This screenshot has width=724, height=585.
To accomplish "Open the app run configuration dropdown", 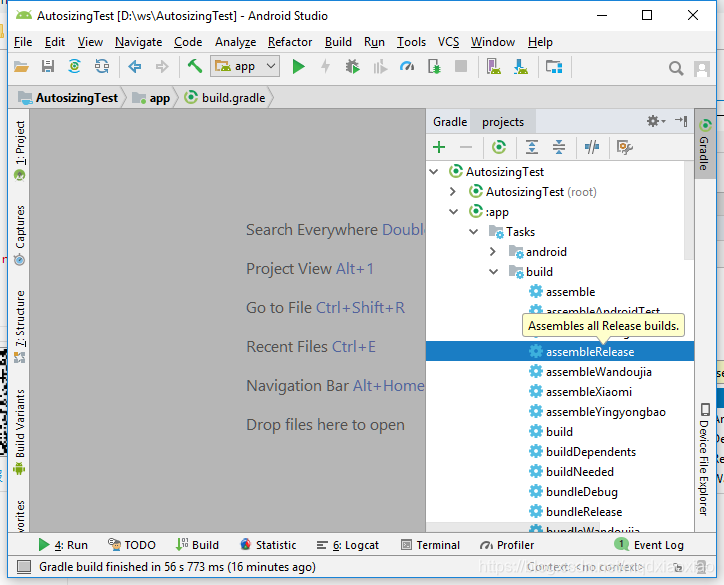I will pyautogui.click(x=245, y=66).
